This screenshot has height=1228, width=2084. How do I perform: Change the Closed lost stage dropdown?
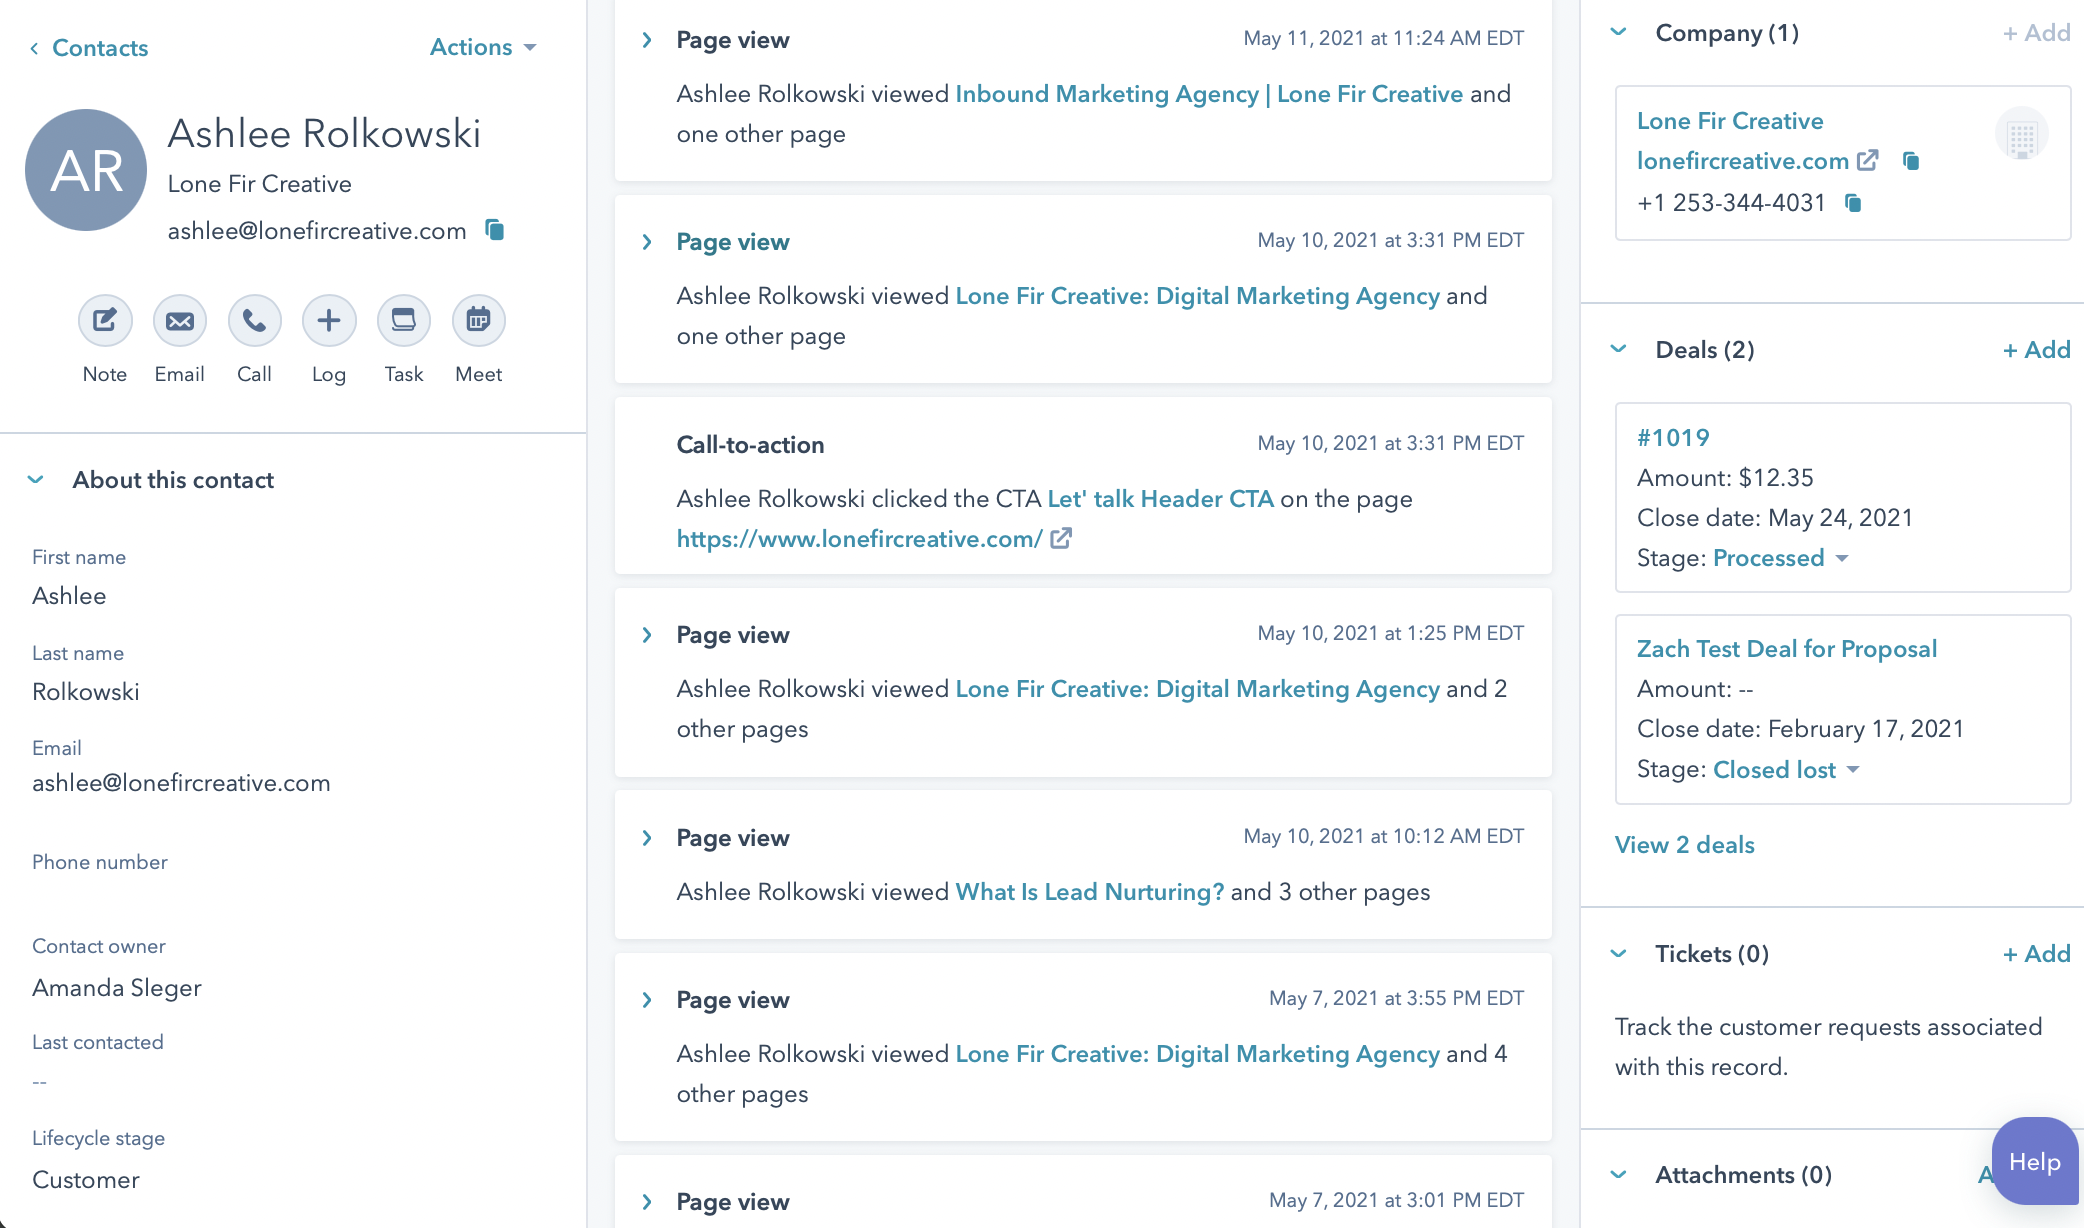(x=1786, y=770)
